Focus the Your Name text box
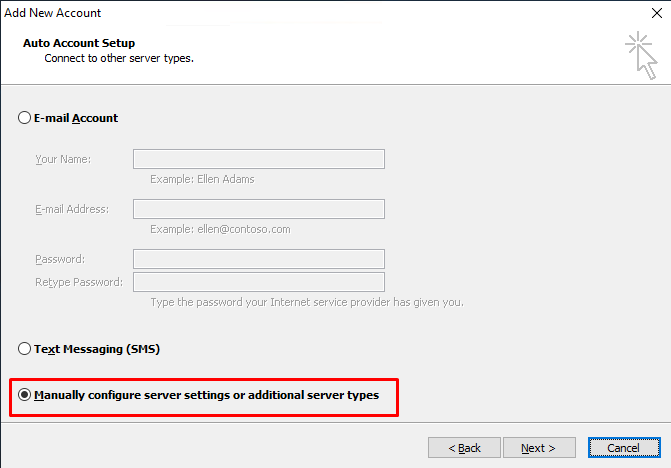 258,159
